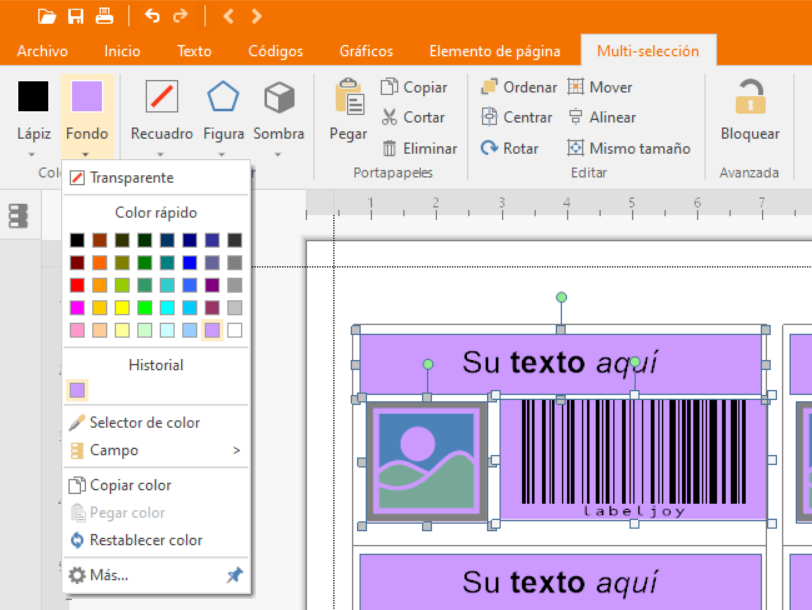Screen dimensions: 812x610
Task: Click Copiar in Portapapeles group
Action: pyautogui.click(x=414, y=88)
